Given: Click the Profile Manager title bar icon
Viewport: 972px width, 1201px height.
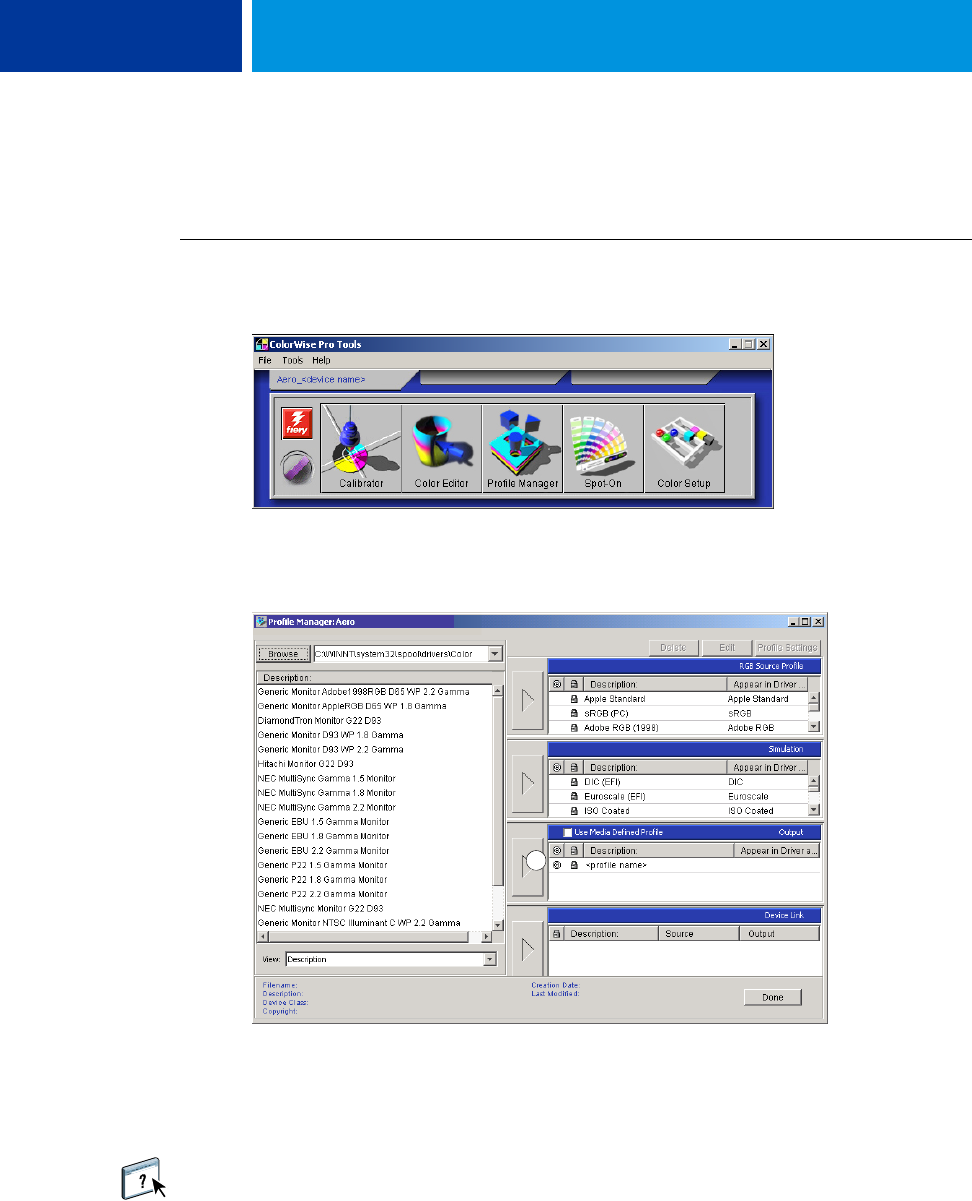Looking at the screenshot, I should click(262, 621).
